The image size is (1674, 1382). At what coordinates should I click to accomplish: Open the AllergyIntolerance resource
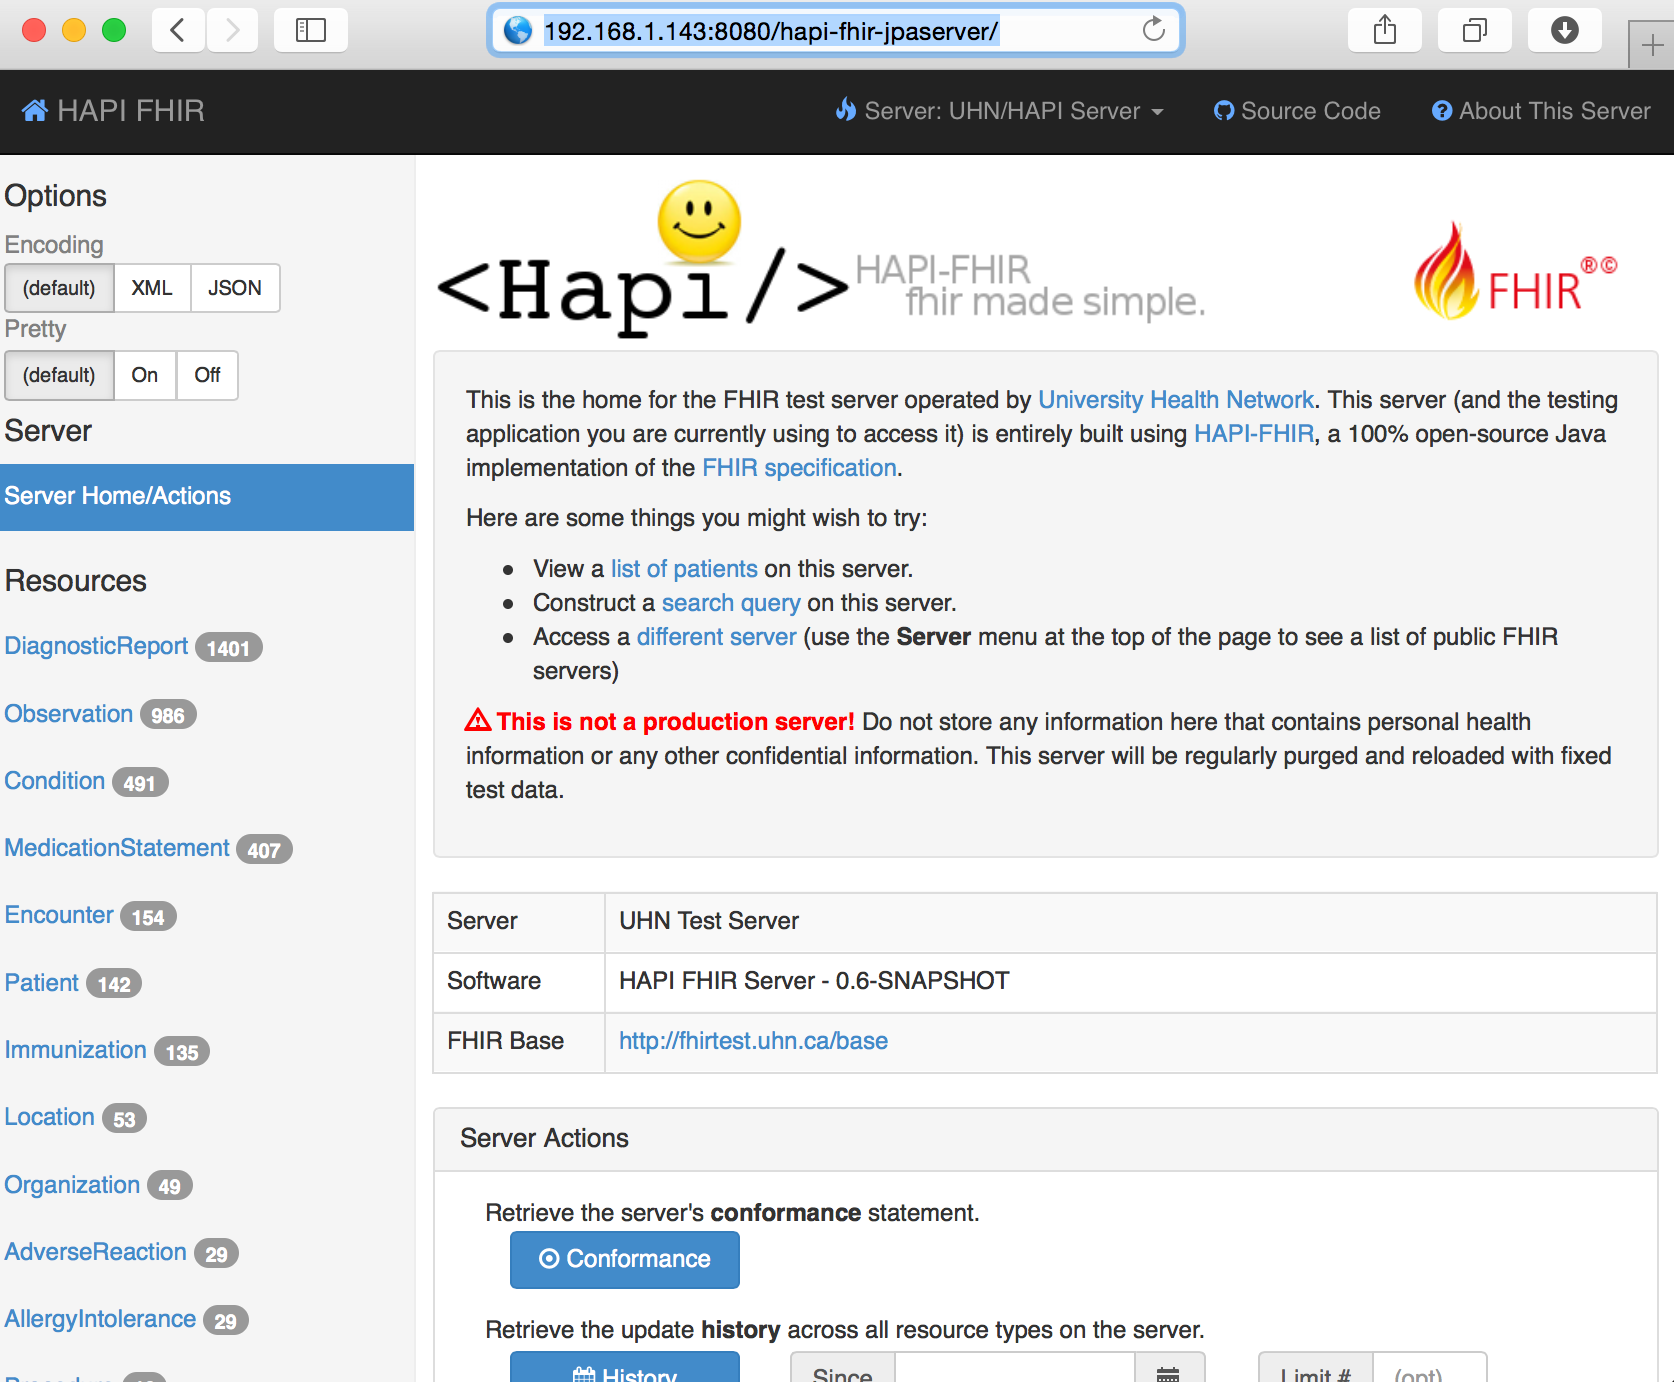(x=100, y=1319)
